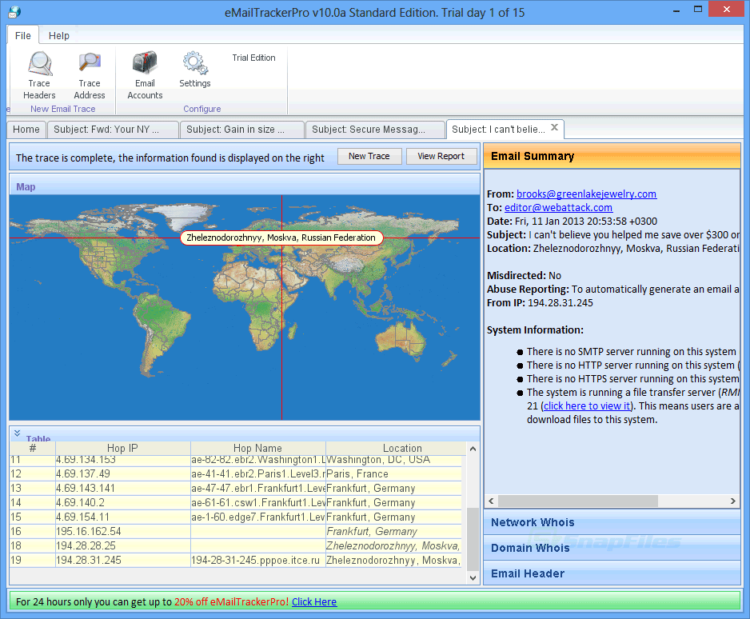The width and height of the screenshot is (750, 619).
Task: Select hop row 4.69.154.11
Action: tap(236, 517)
